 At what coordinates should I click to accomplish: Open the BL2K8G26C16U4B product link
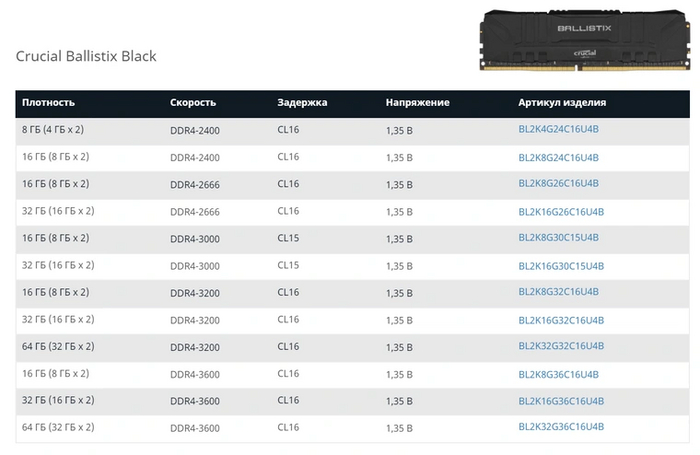[558, 184]
